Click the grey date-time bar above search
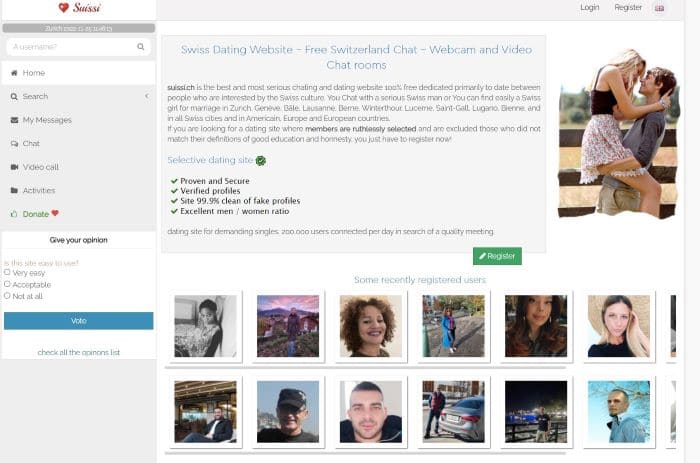 point(79,28)
